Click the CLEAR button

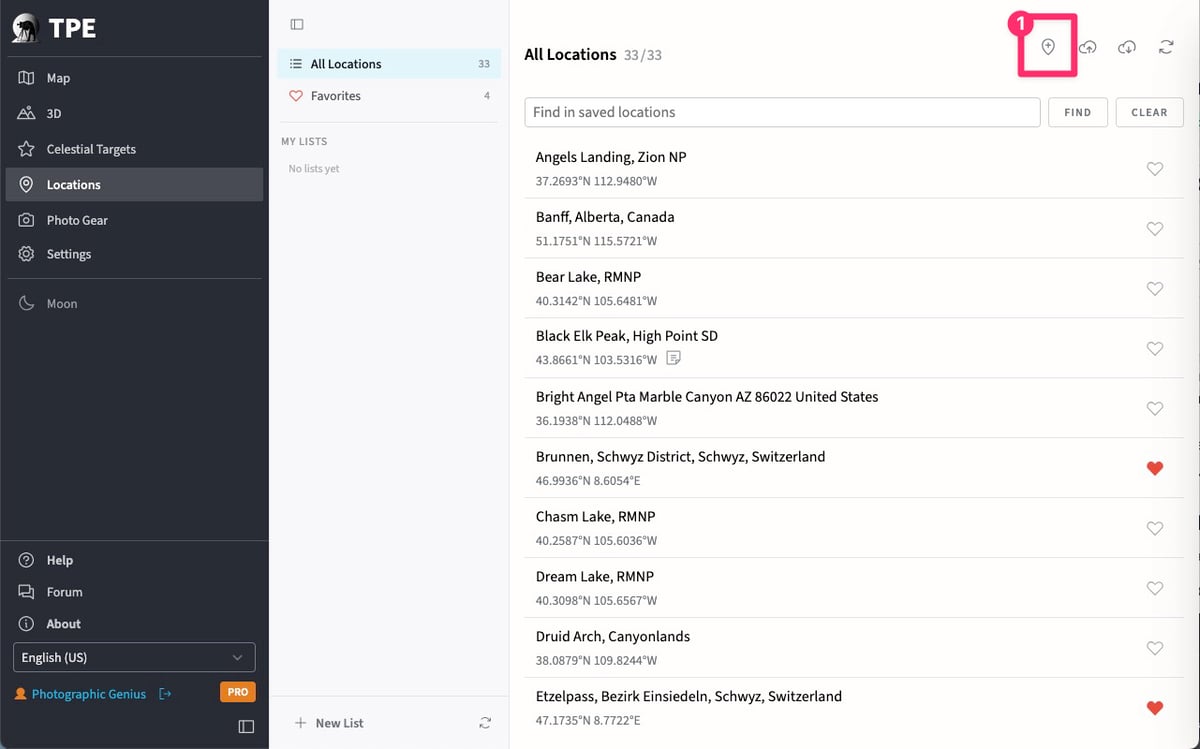click(x=1149, y=112)
